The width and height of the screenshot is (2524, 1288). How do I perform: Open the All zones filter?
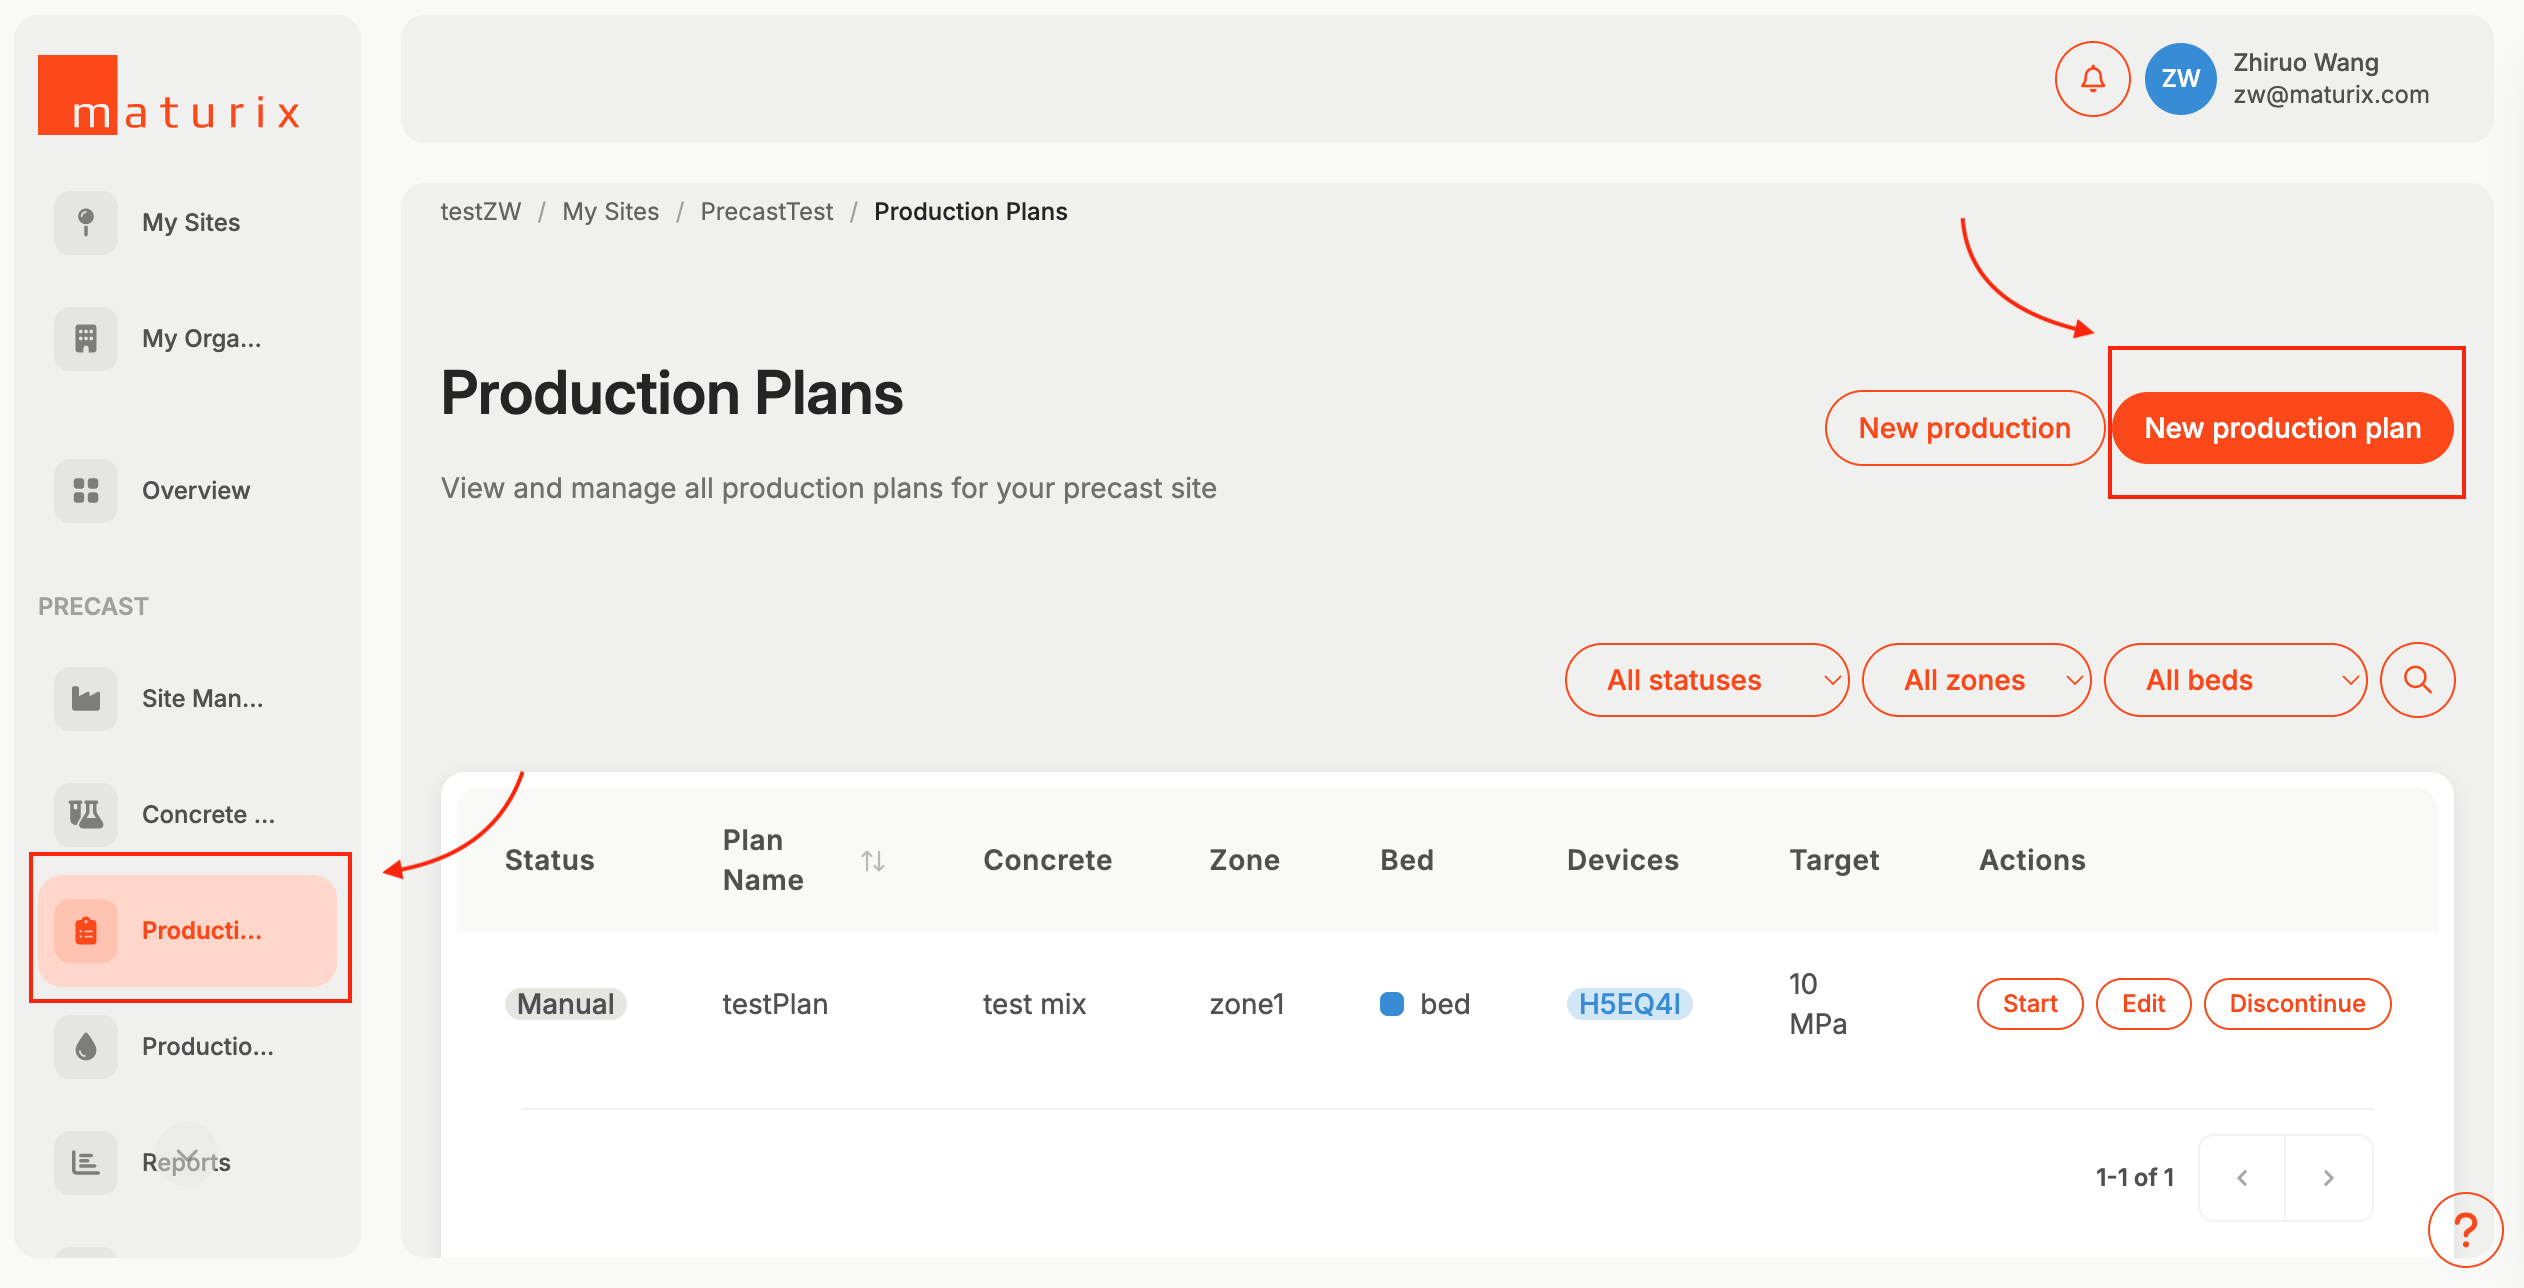pos(1976,680)
